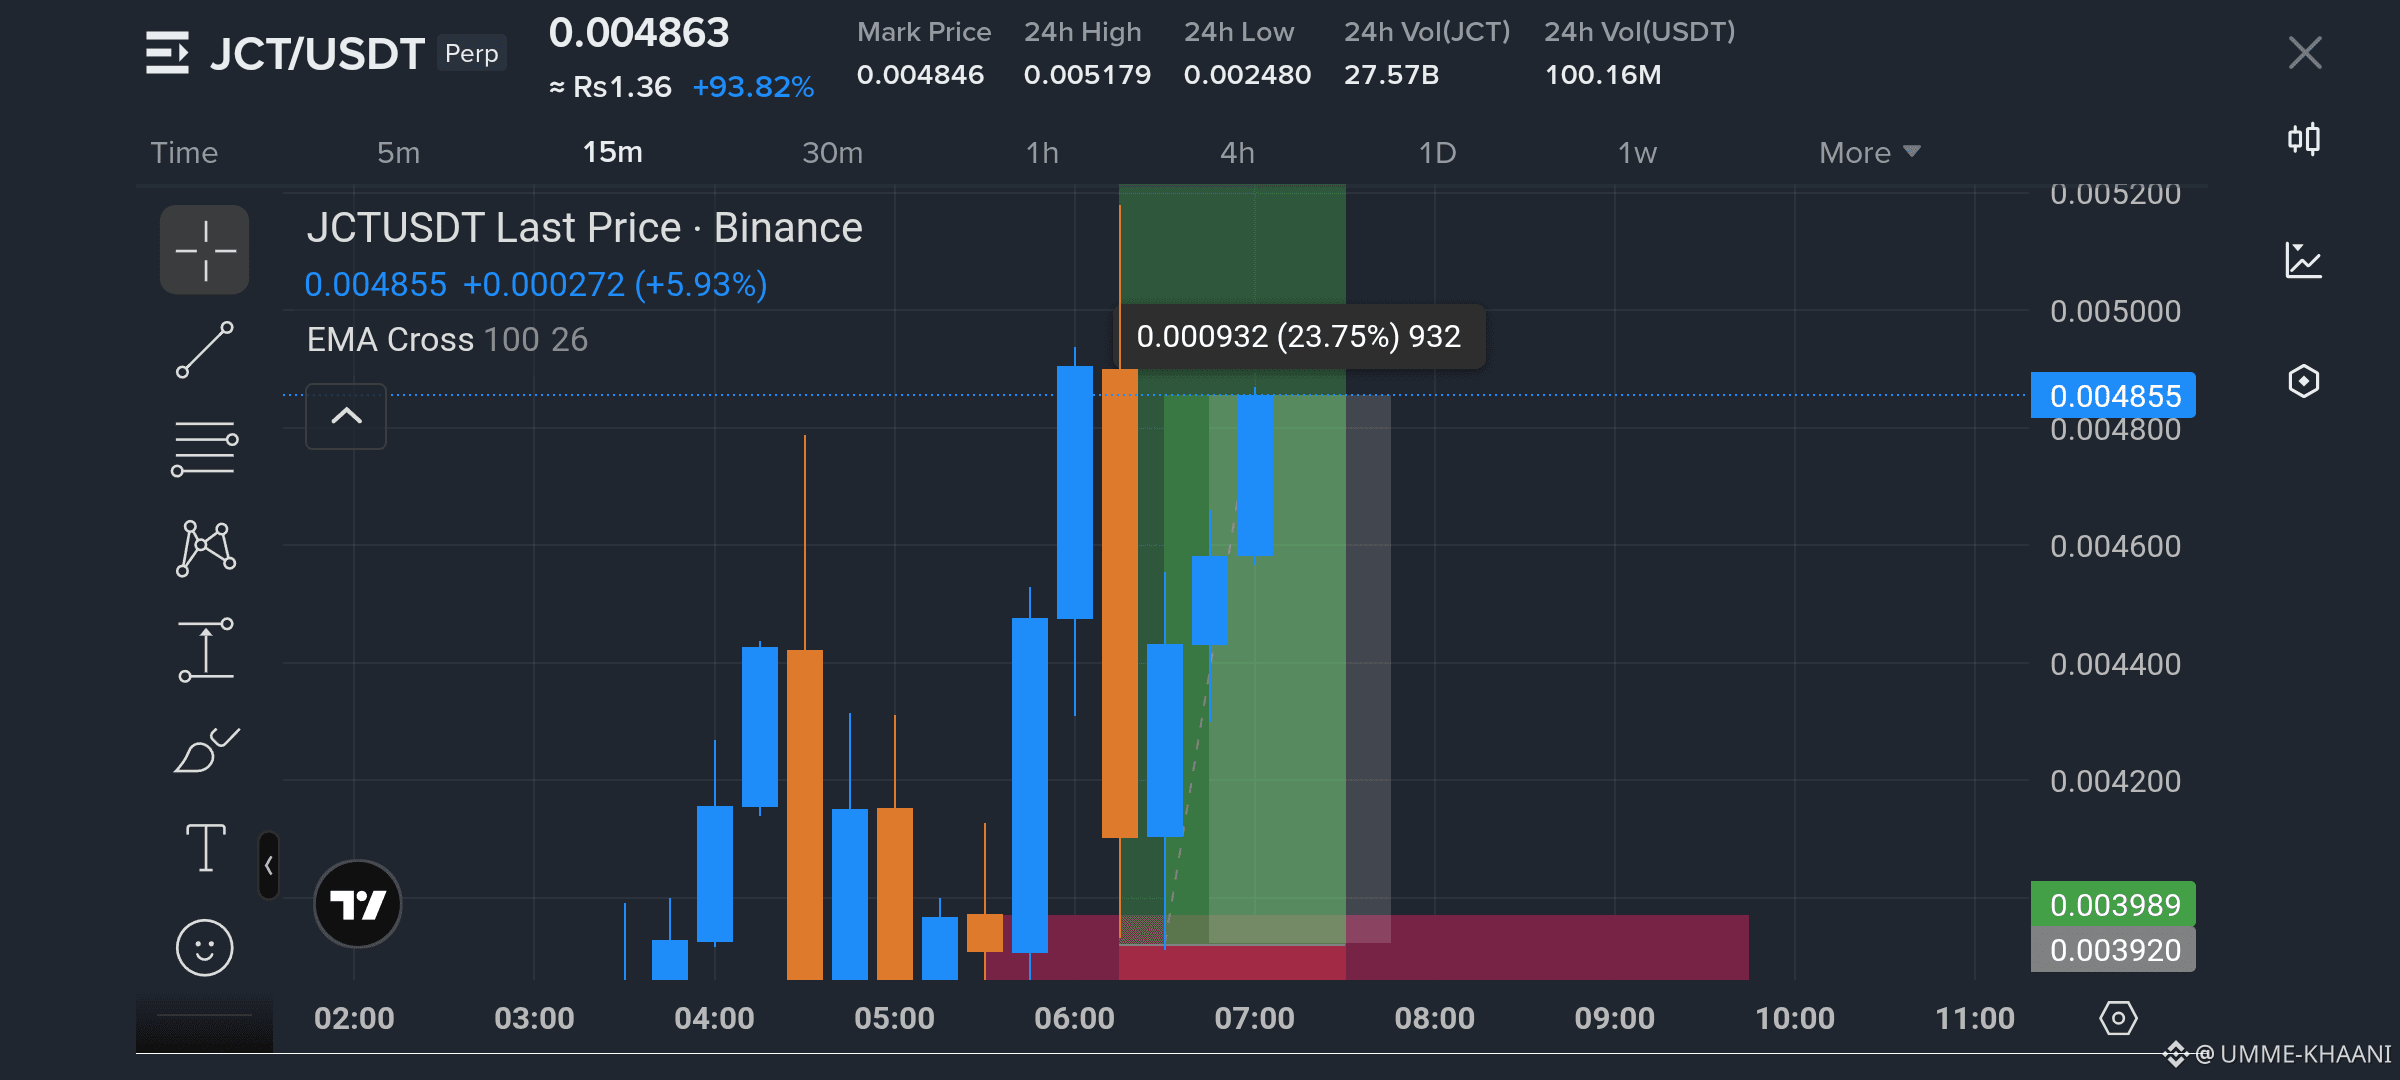Switch to the 1h timeframe

point(1042,152)
